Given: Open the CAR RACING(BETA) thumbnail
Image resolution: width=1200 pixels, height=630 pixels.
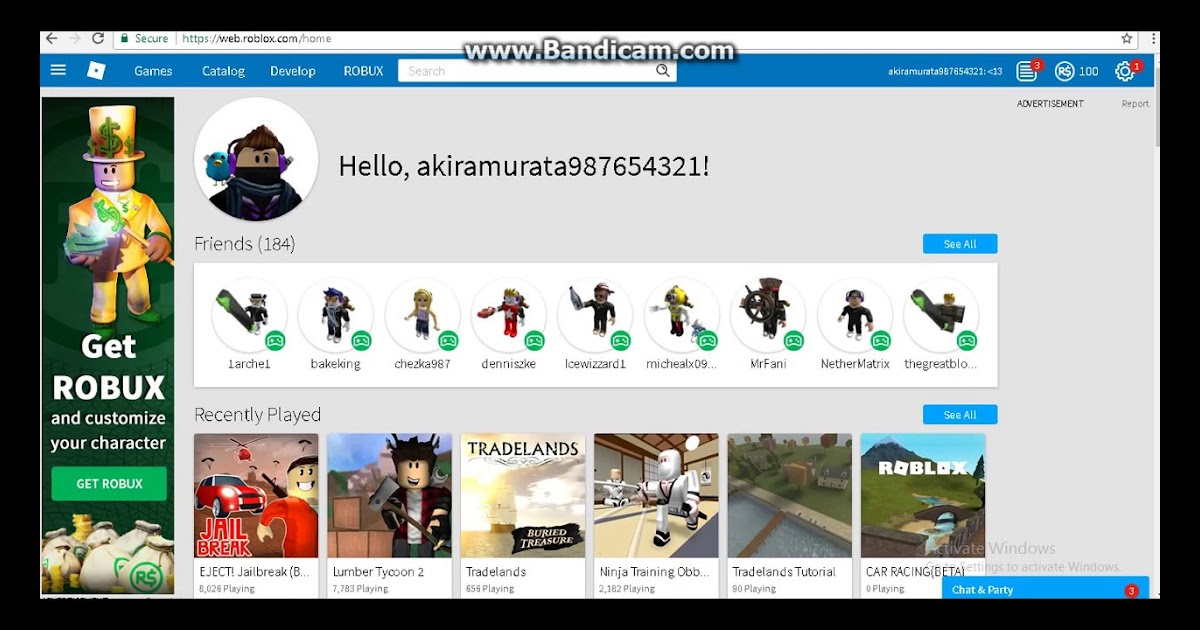Looking at the screenshot, I should (923, 496).
